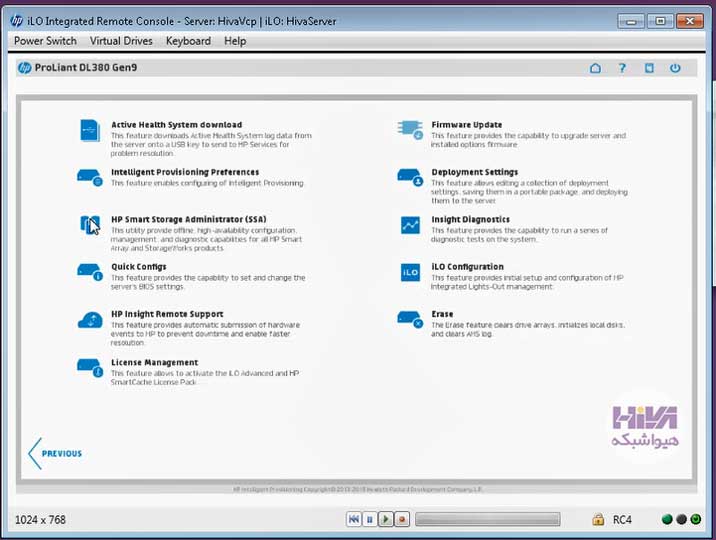This screenshot has height=540, width=716.
Task: Open Intelligent Provisioning Preferences title link
Action: coord(185,172)
